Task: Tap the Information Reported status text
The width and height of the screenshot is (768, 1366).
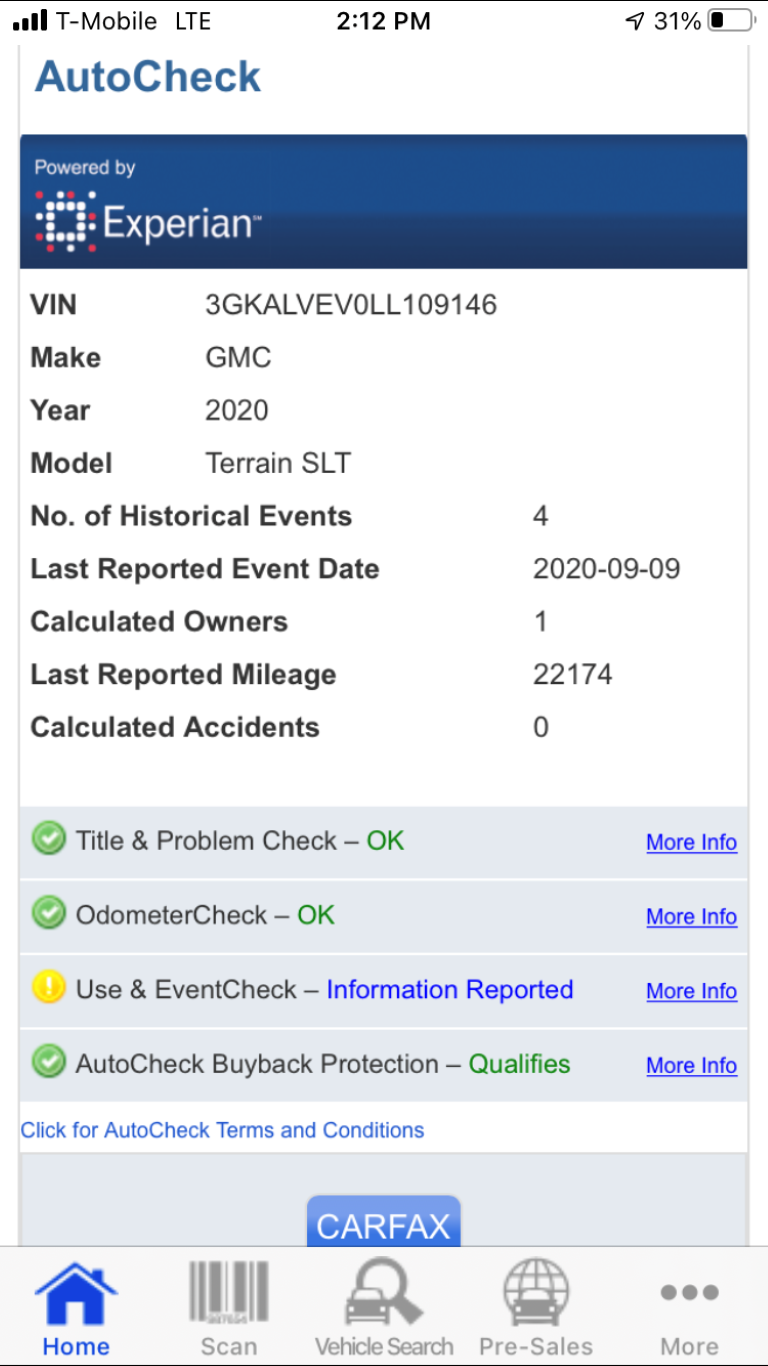Action: 450,990
